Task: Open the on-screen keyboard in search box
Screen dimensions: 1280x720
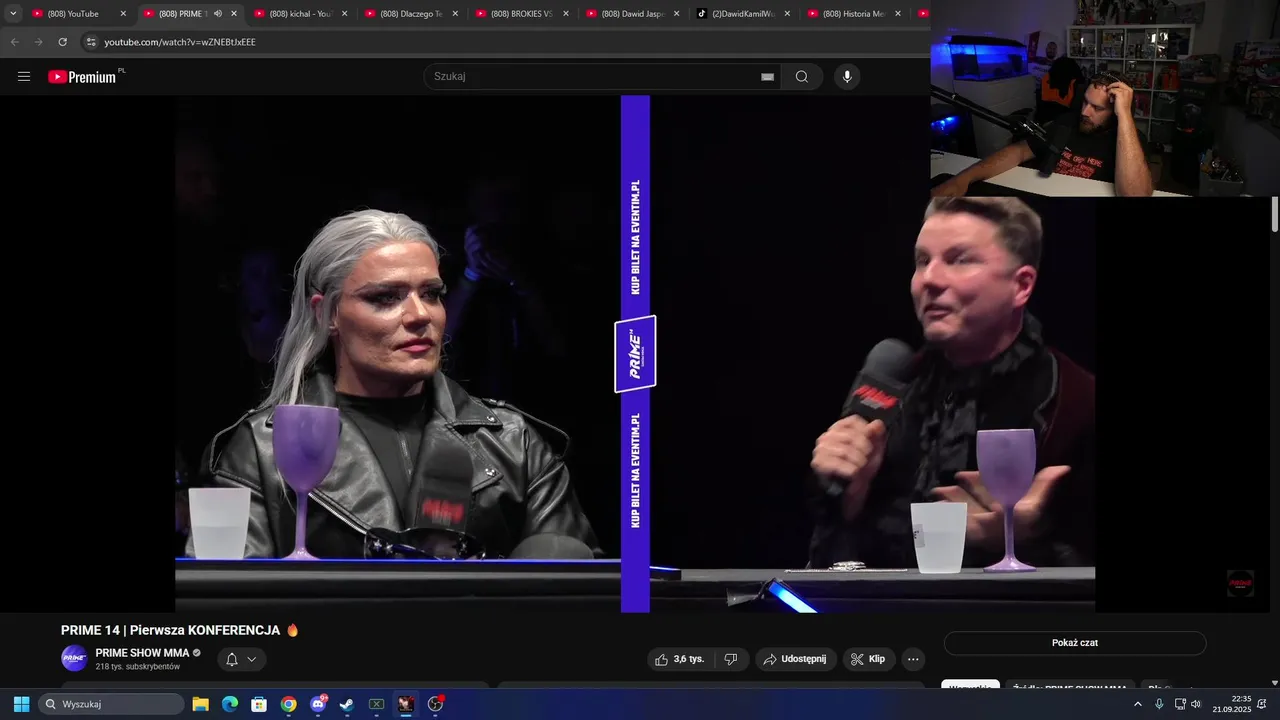Action: [767, 77]
